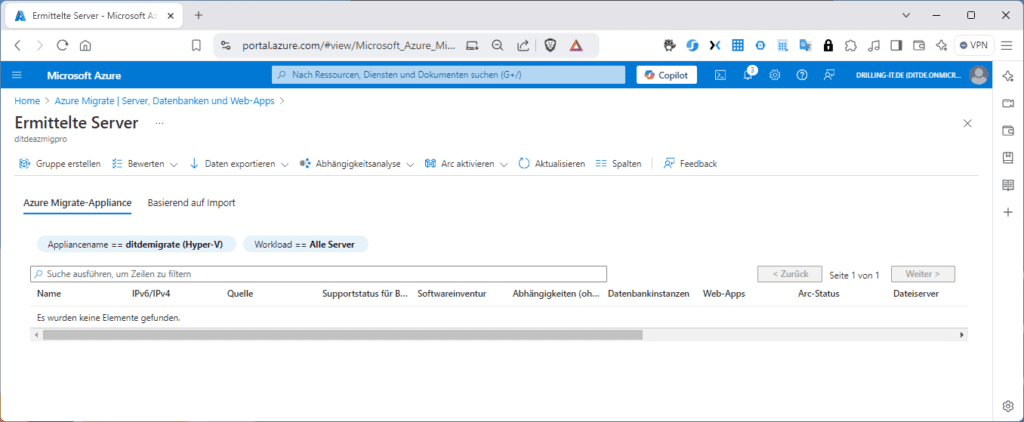Click the sidebar add plus icon

[1008, 212]
